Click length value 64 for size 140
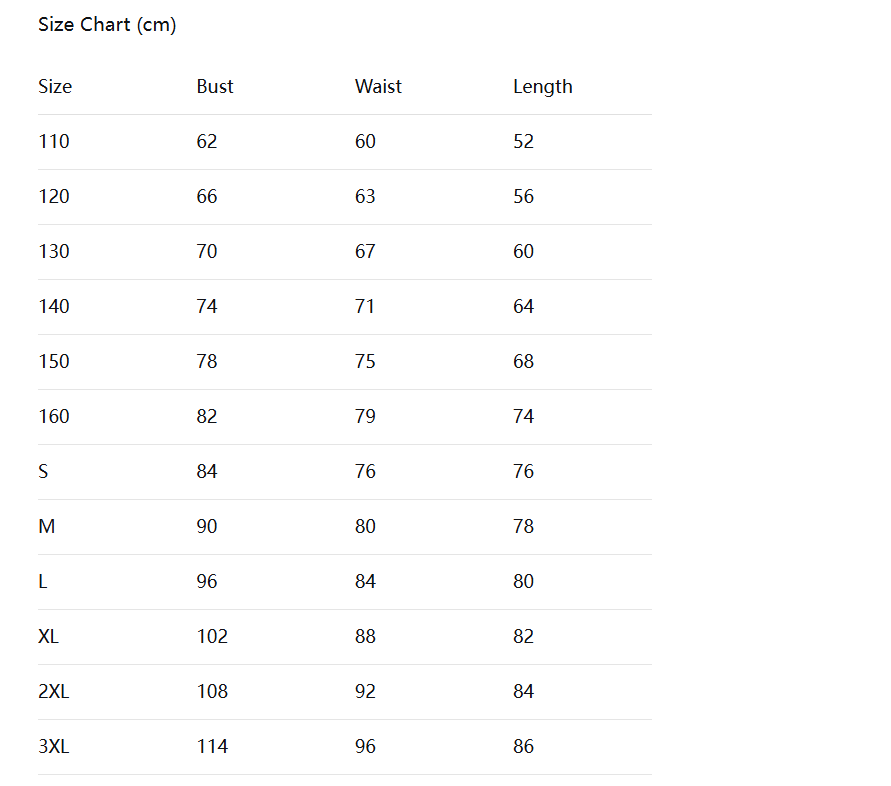Image resolution: width=891 pixels, height=786 pixels. coord(523,306)
